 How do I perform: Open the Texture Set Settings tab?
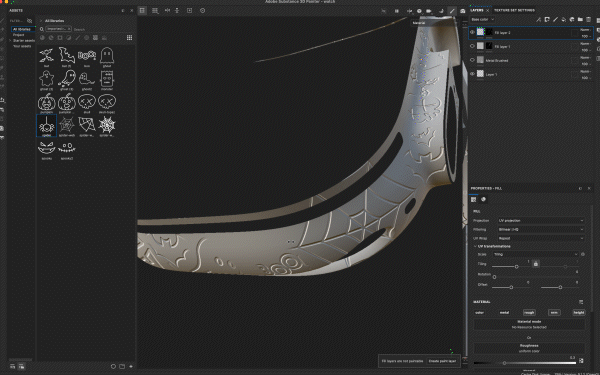click(x=514, y=10)
